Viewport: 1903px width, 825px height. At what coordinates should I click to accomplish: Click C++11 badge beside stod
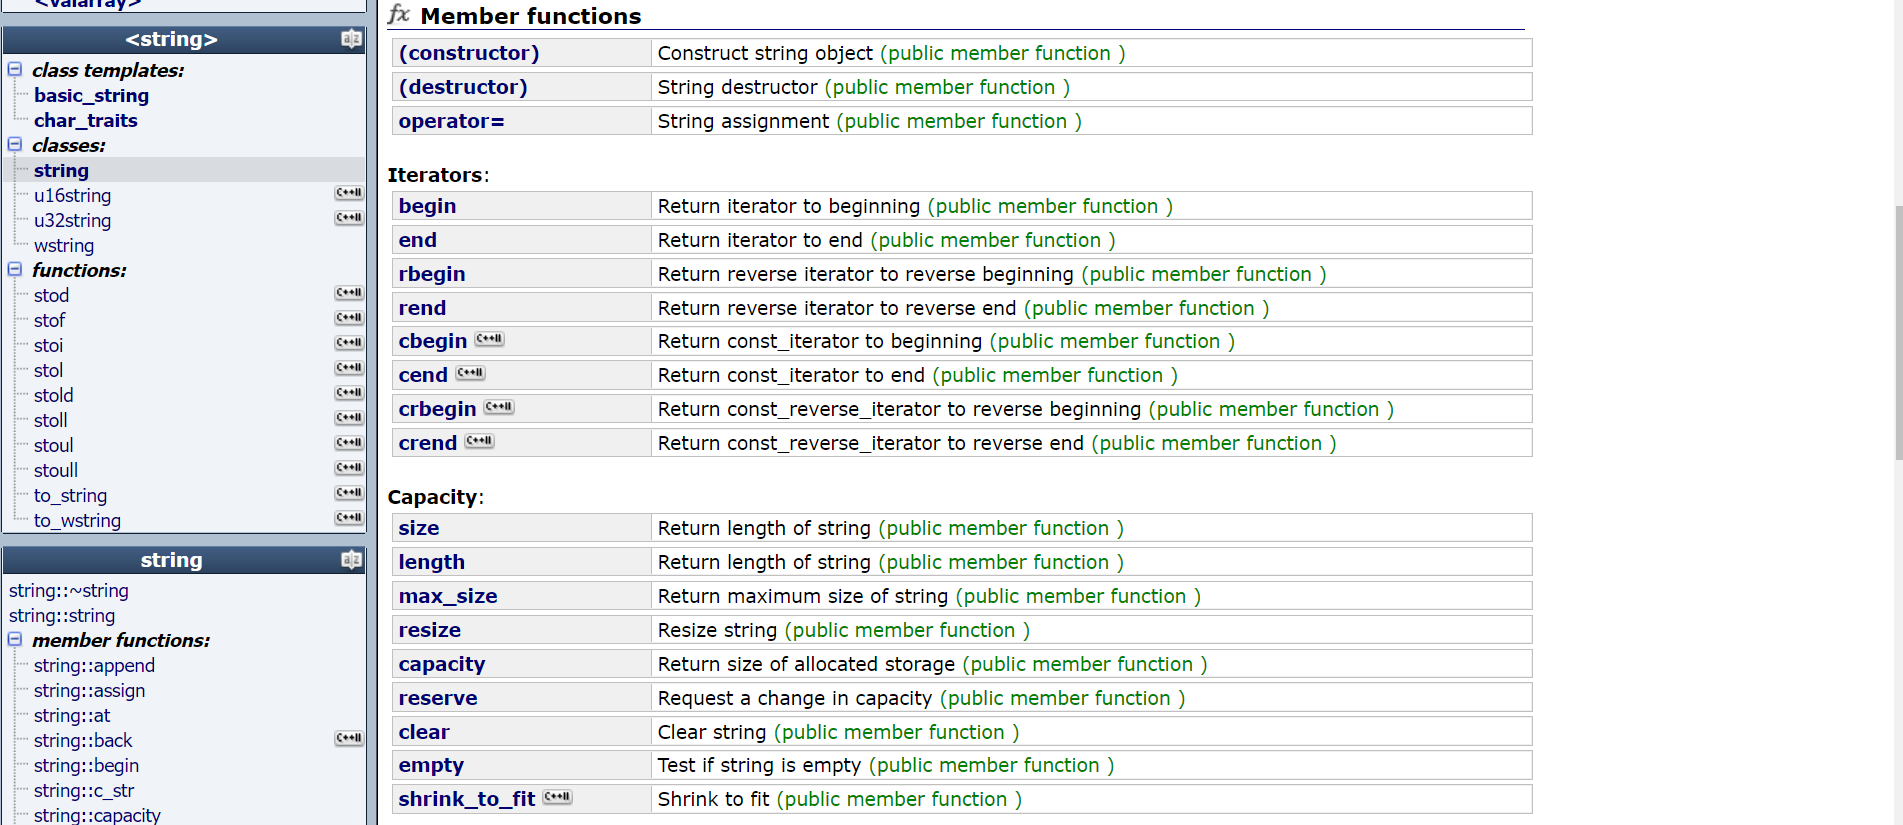349,292
